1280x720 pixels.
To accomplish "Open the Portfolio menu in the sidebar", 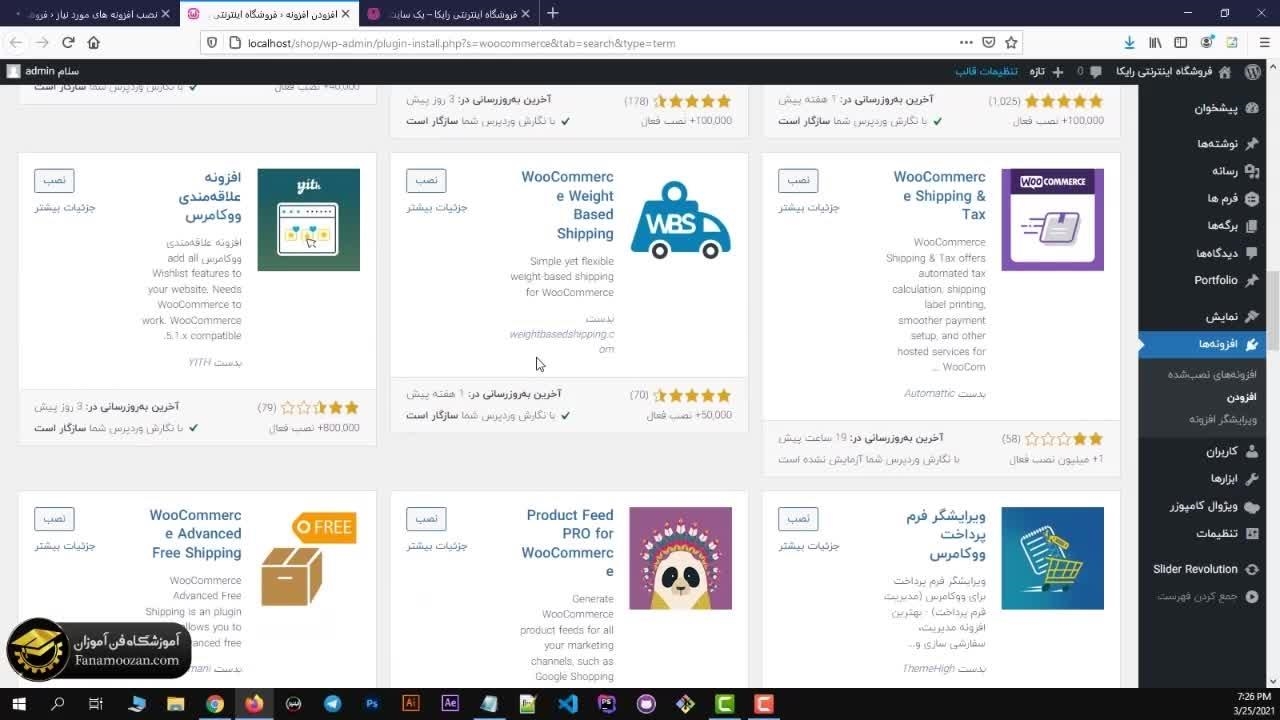I will tap(1215, 281).
